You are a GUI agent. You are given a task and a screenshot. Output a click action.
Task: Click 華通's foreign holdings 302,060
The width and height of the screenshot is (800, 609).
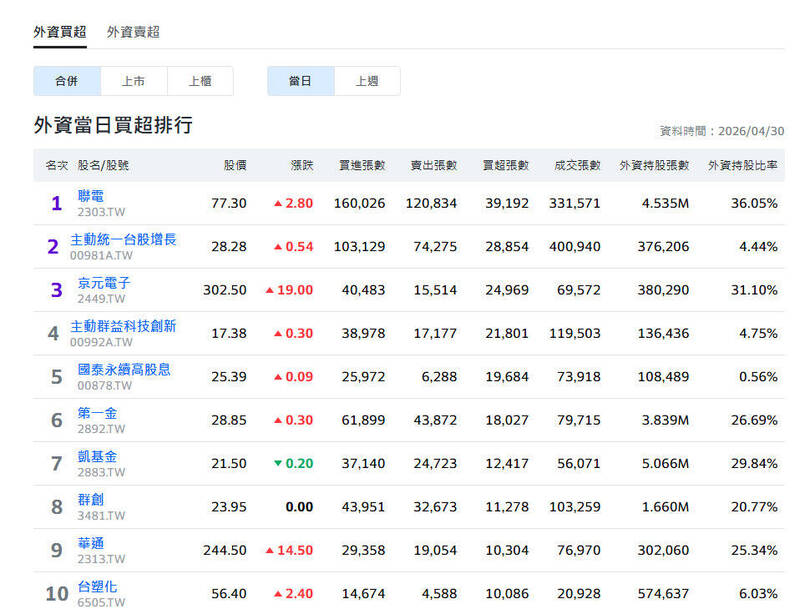pyautogui.click(x=663, y=550)
